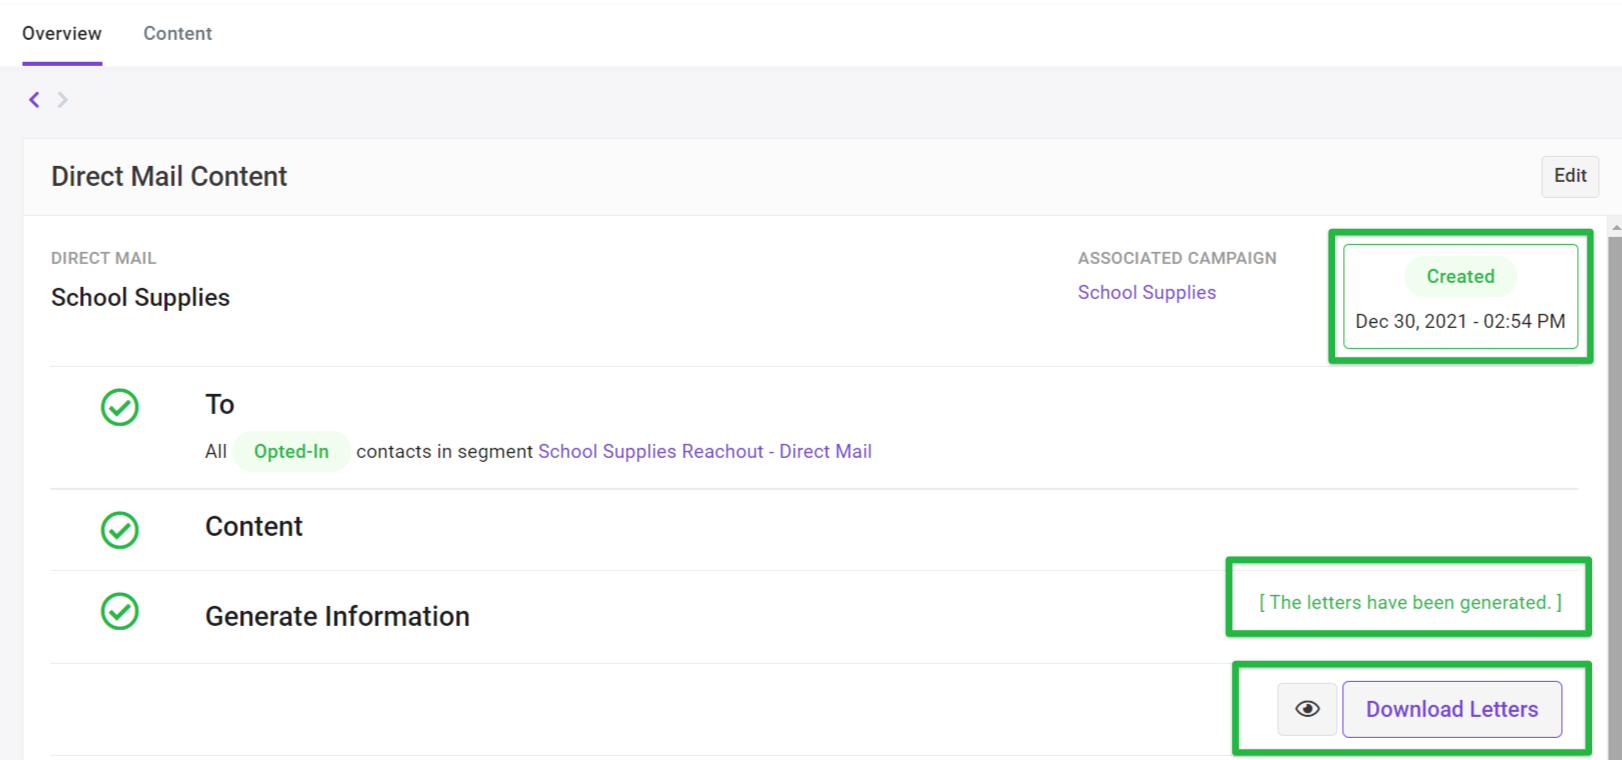The width and height of the screenshot is (1622, 760).
Task: Click the green Created status badge
Action: (1460, 276)
